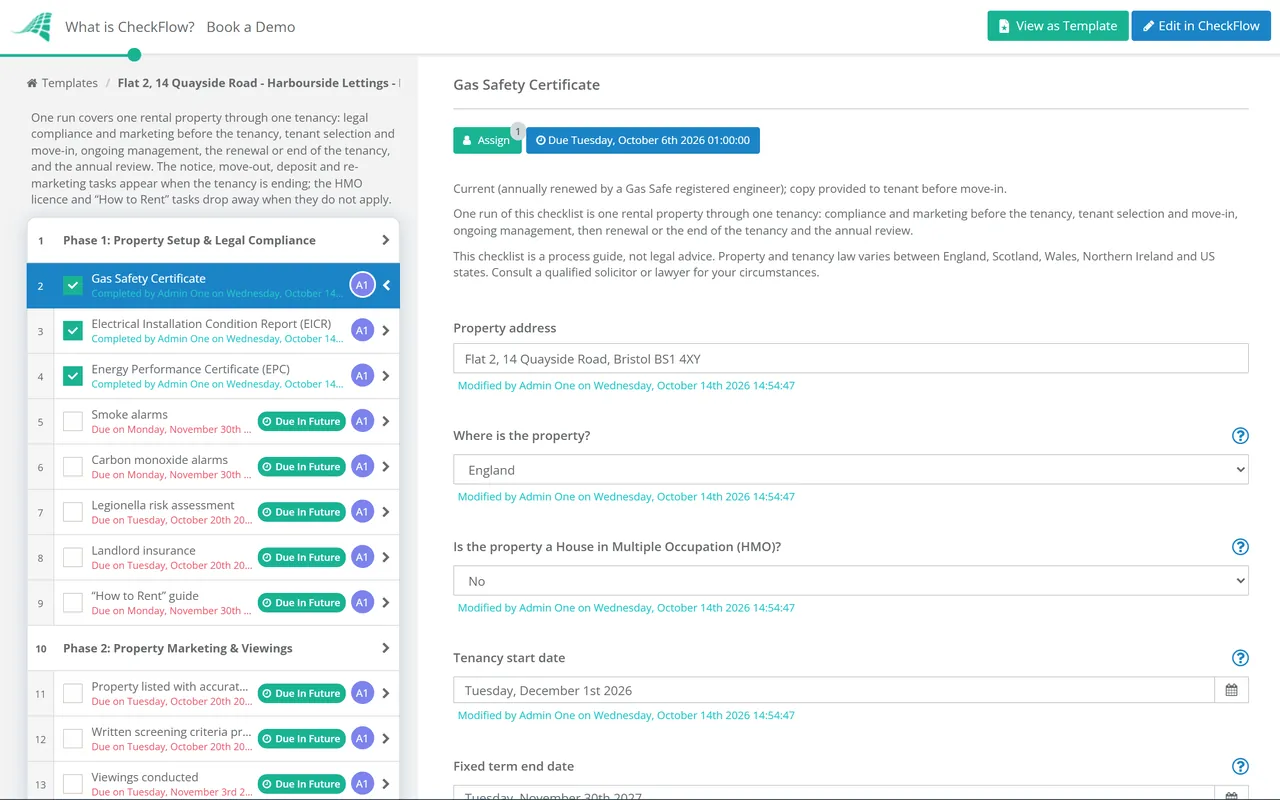The image size is (1280, 800).
Task: Show help for Tenancy start date
Action: (1240, 658)
